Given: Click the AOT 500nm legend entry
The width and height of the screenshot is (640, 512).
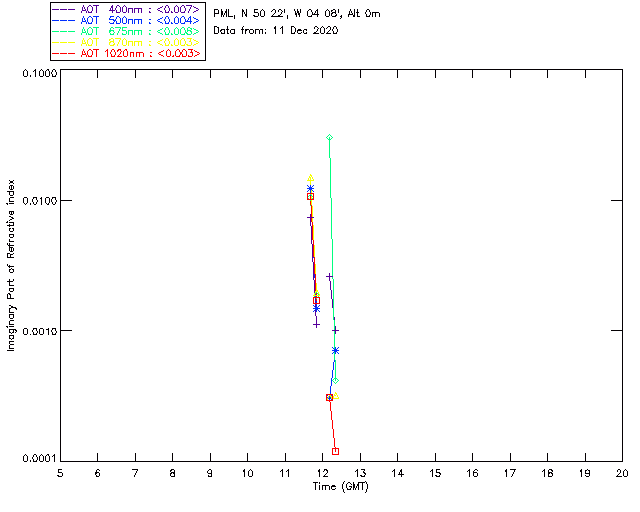Looking at the screenshot, I should tap(128, 20).
